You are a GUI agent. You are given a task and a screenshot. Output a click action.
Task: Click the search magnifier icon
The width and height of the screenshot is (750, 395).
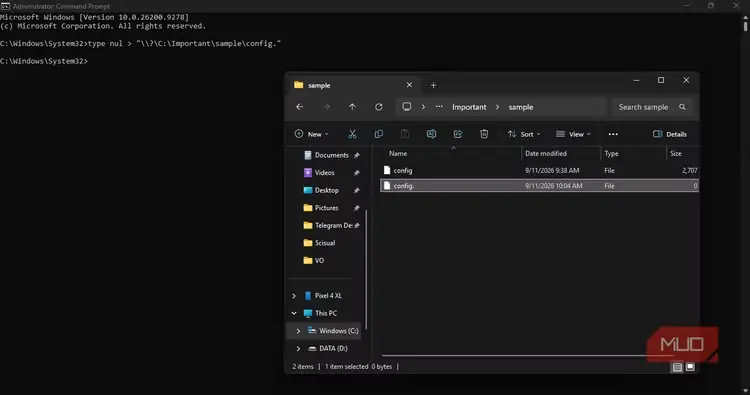[683, 107]
